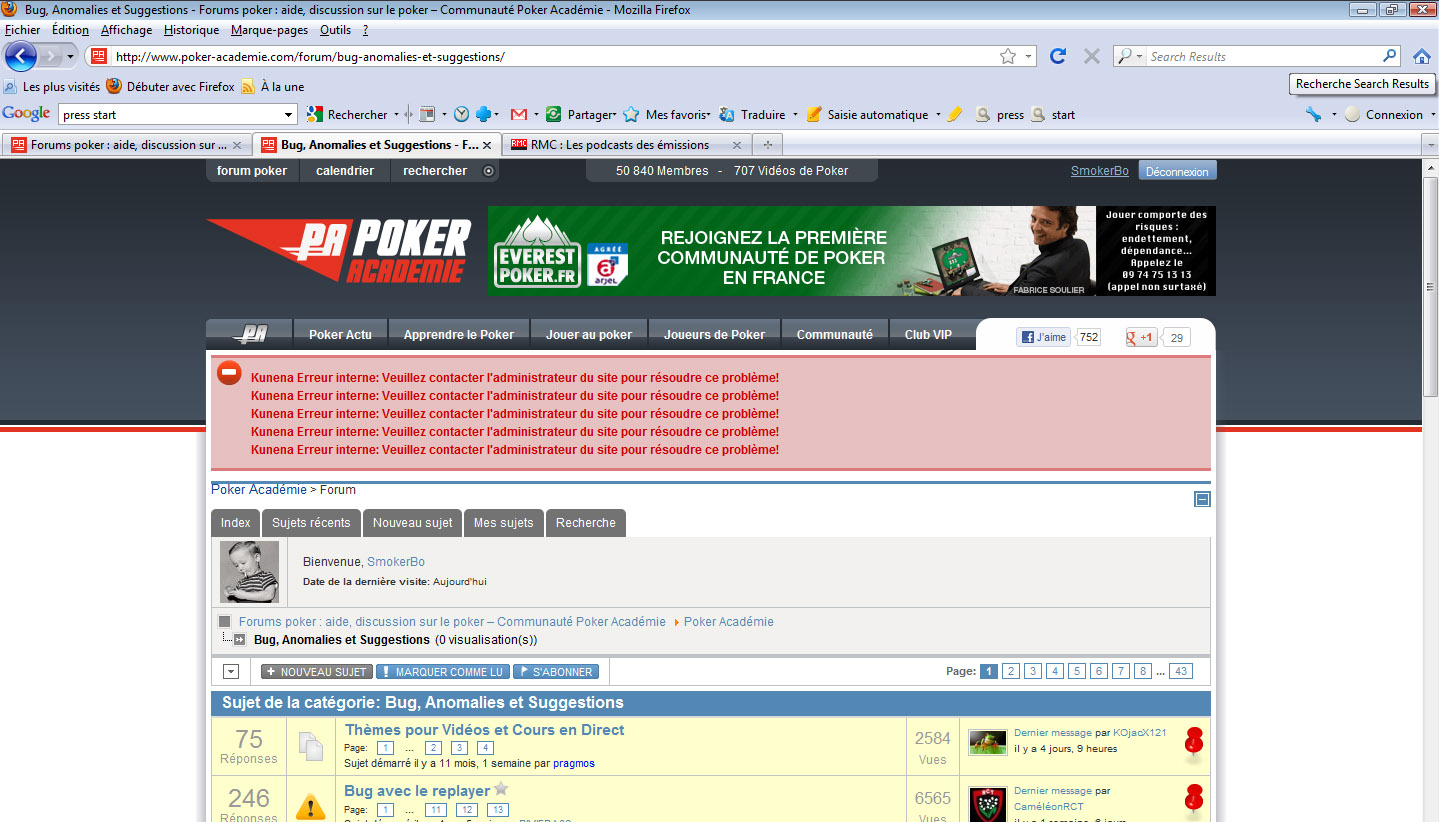Image resolution: width=1439 pixels, height=822 pixels.
Task: Click the NOUVEAU SUJET button
Action: click(x=316, y=672)
